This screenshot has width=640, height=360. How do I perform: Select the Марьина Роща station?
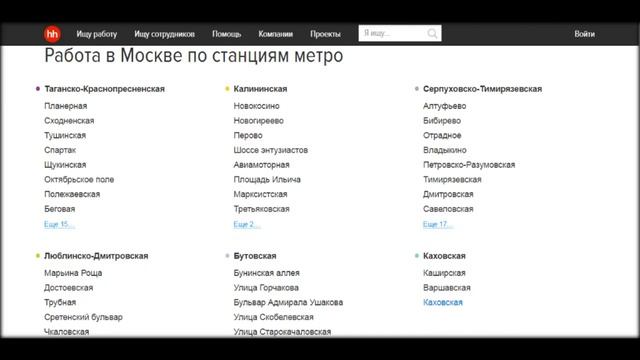(x=73, y=273)
